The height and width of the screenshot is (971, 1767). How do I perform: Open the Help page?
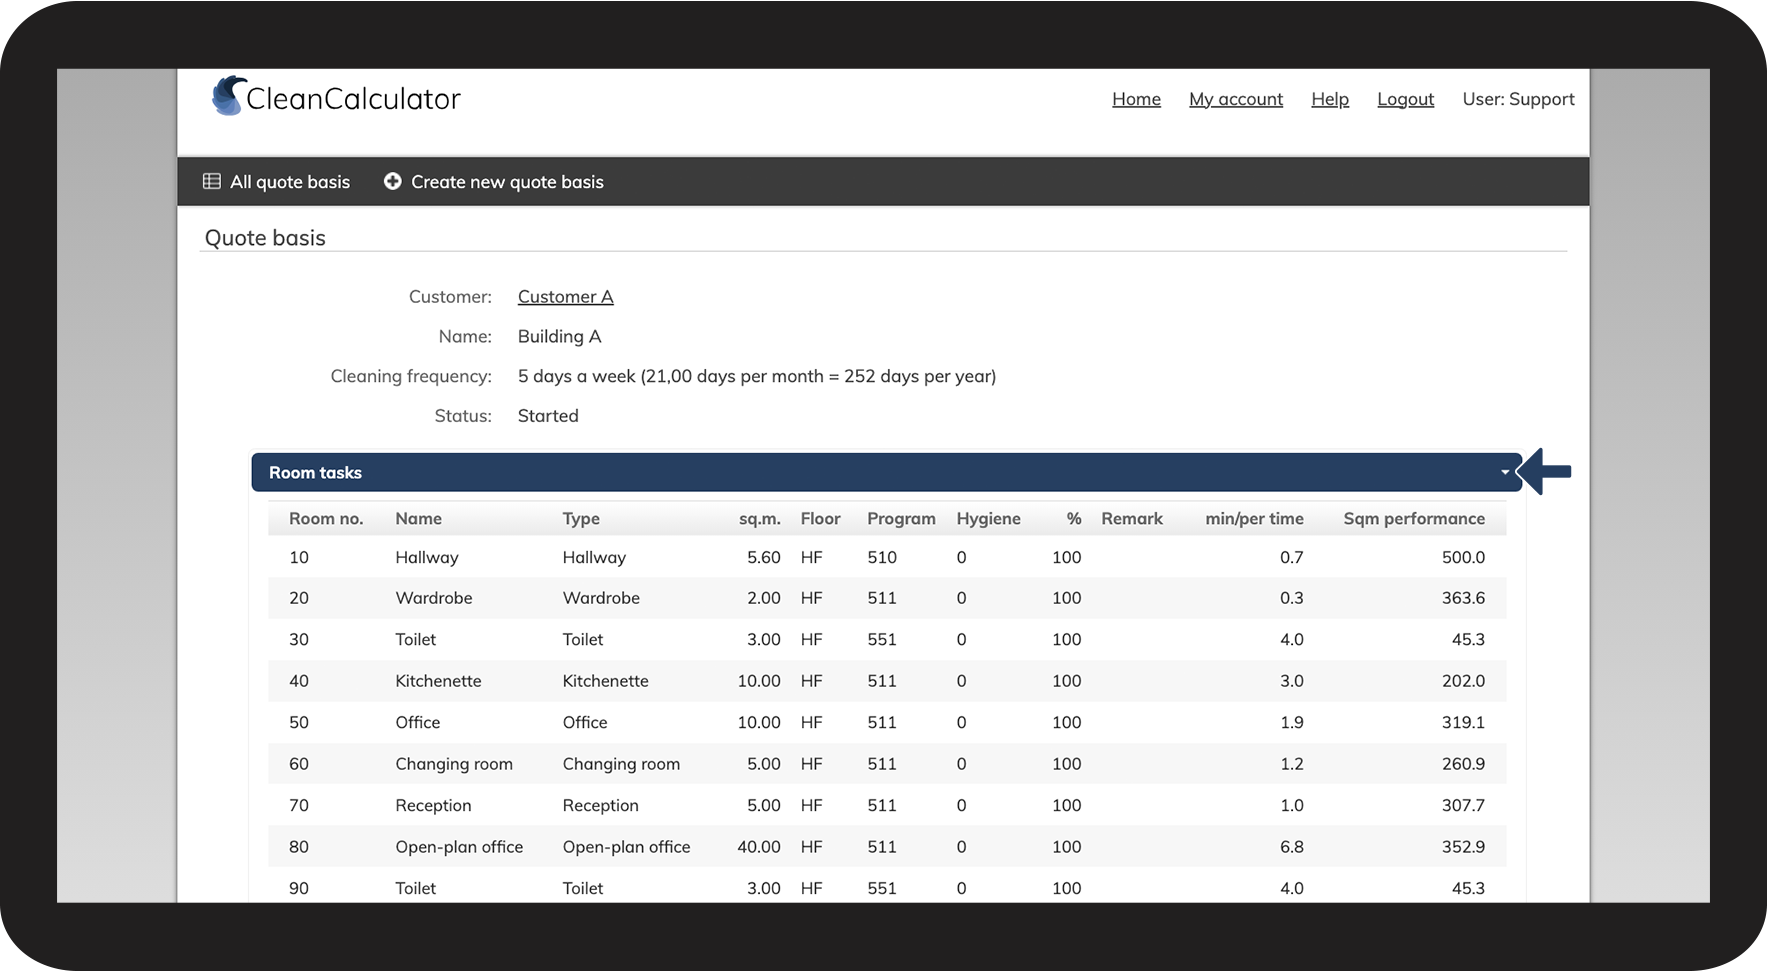pos(1329,99)
